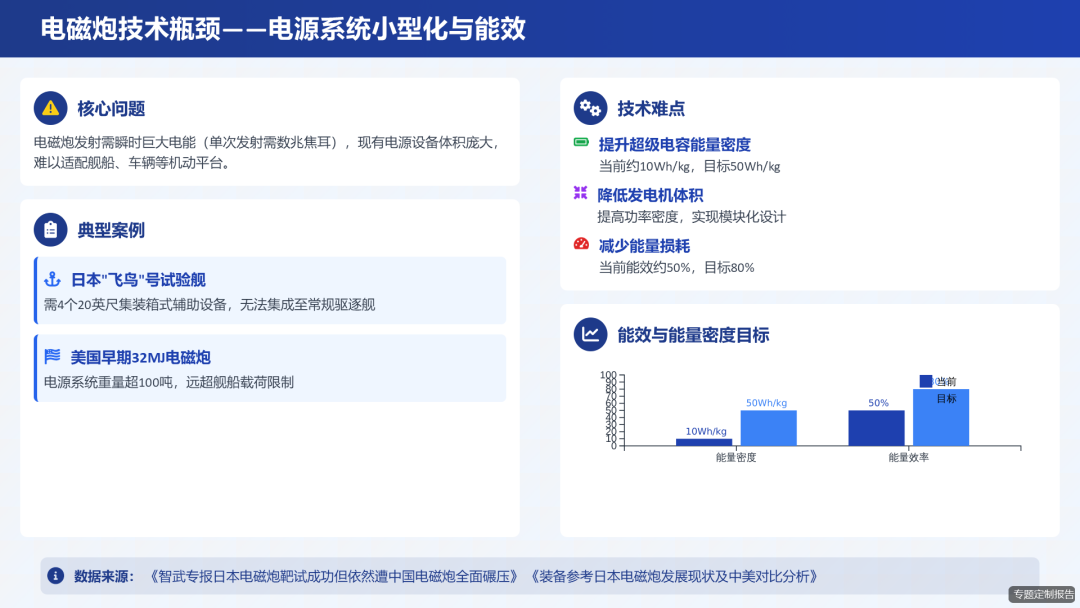Click the gears icon beside 技术难点
The width and height of the screenshot is (1080, 608).
pyautogui.click(x=590, y=107)
